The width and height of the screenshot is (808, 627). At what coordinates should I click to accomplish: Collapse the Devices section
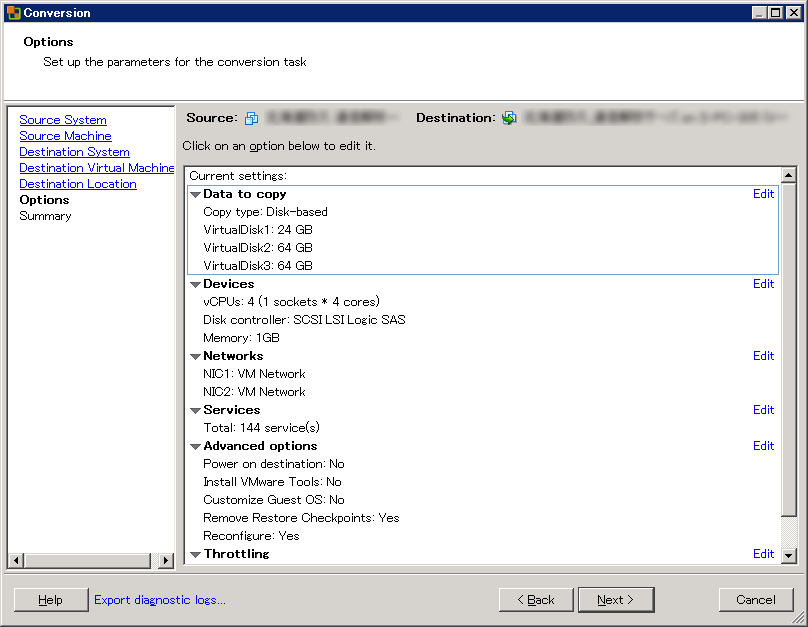[196, 285]
